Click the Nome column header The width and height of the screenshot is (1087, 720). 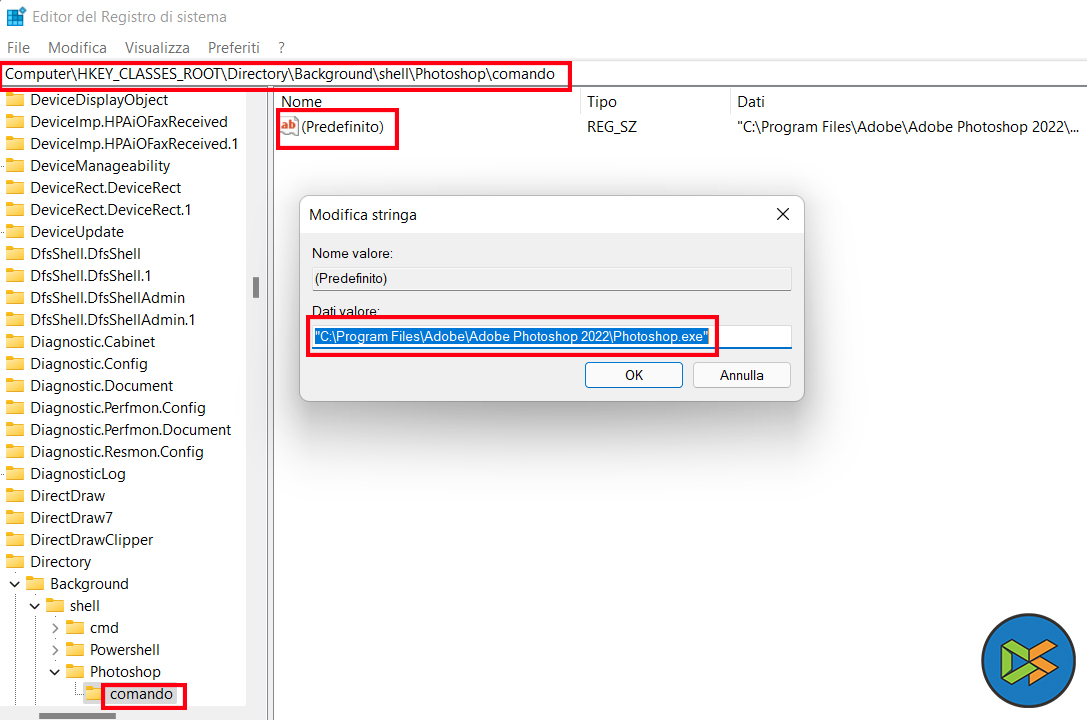click(x=302, y=102)
